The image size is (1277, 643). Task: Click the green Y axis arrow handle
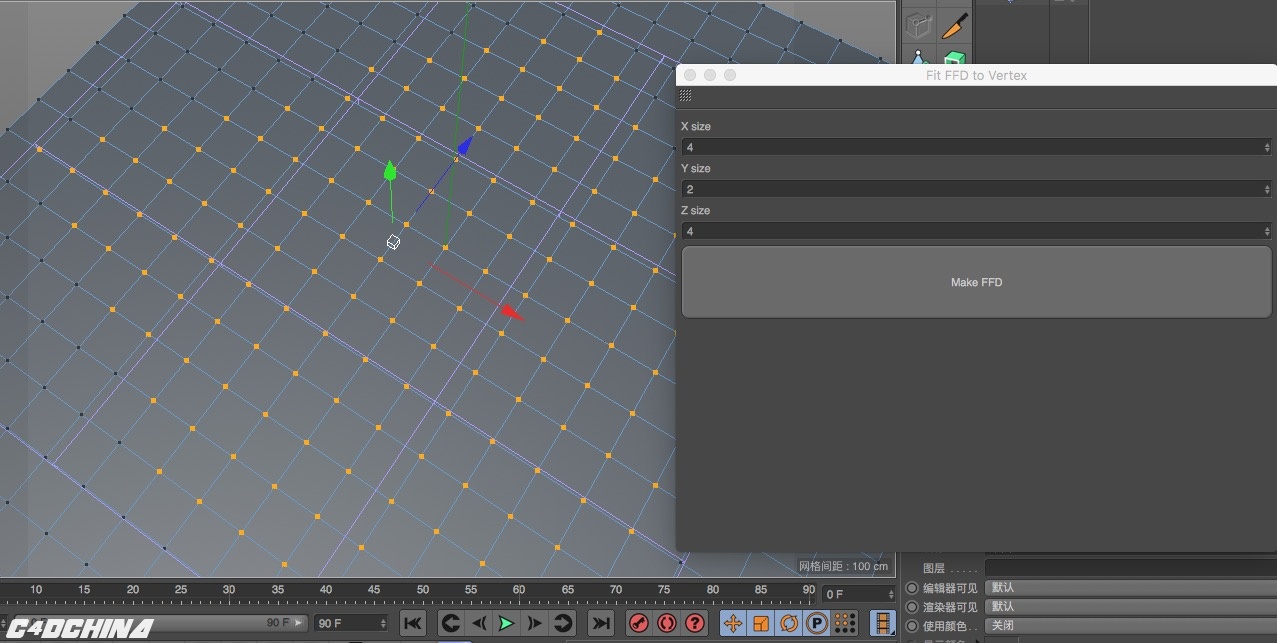click(390, 170)
